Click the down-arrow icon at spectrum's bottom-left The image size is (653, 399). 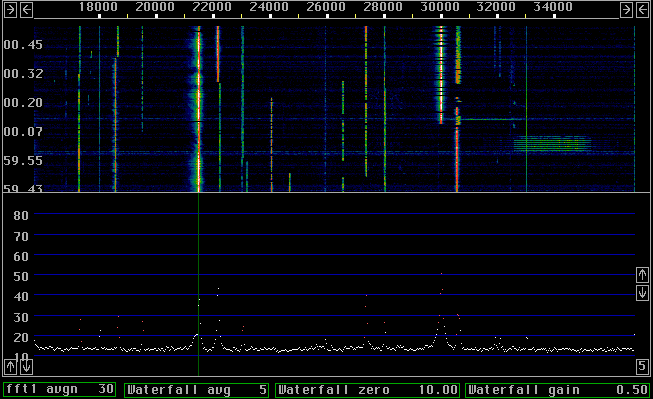click(26, 367)
